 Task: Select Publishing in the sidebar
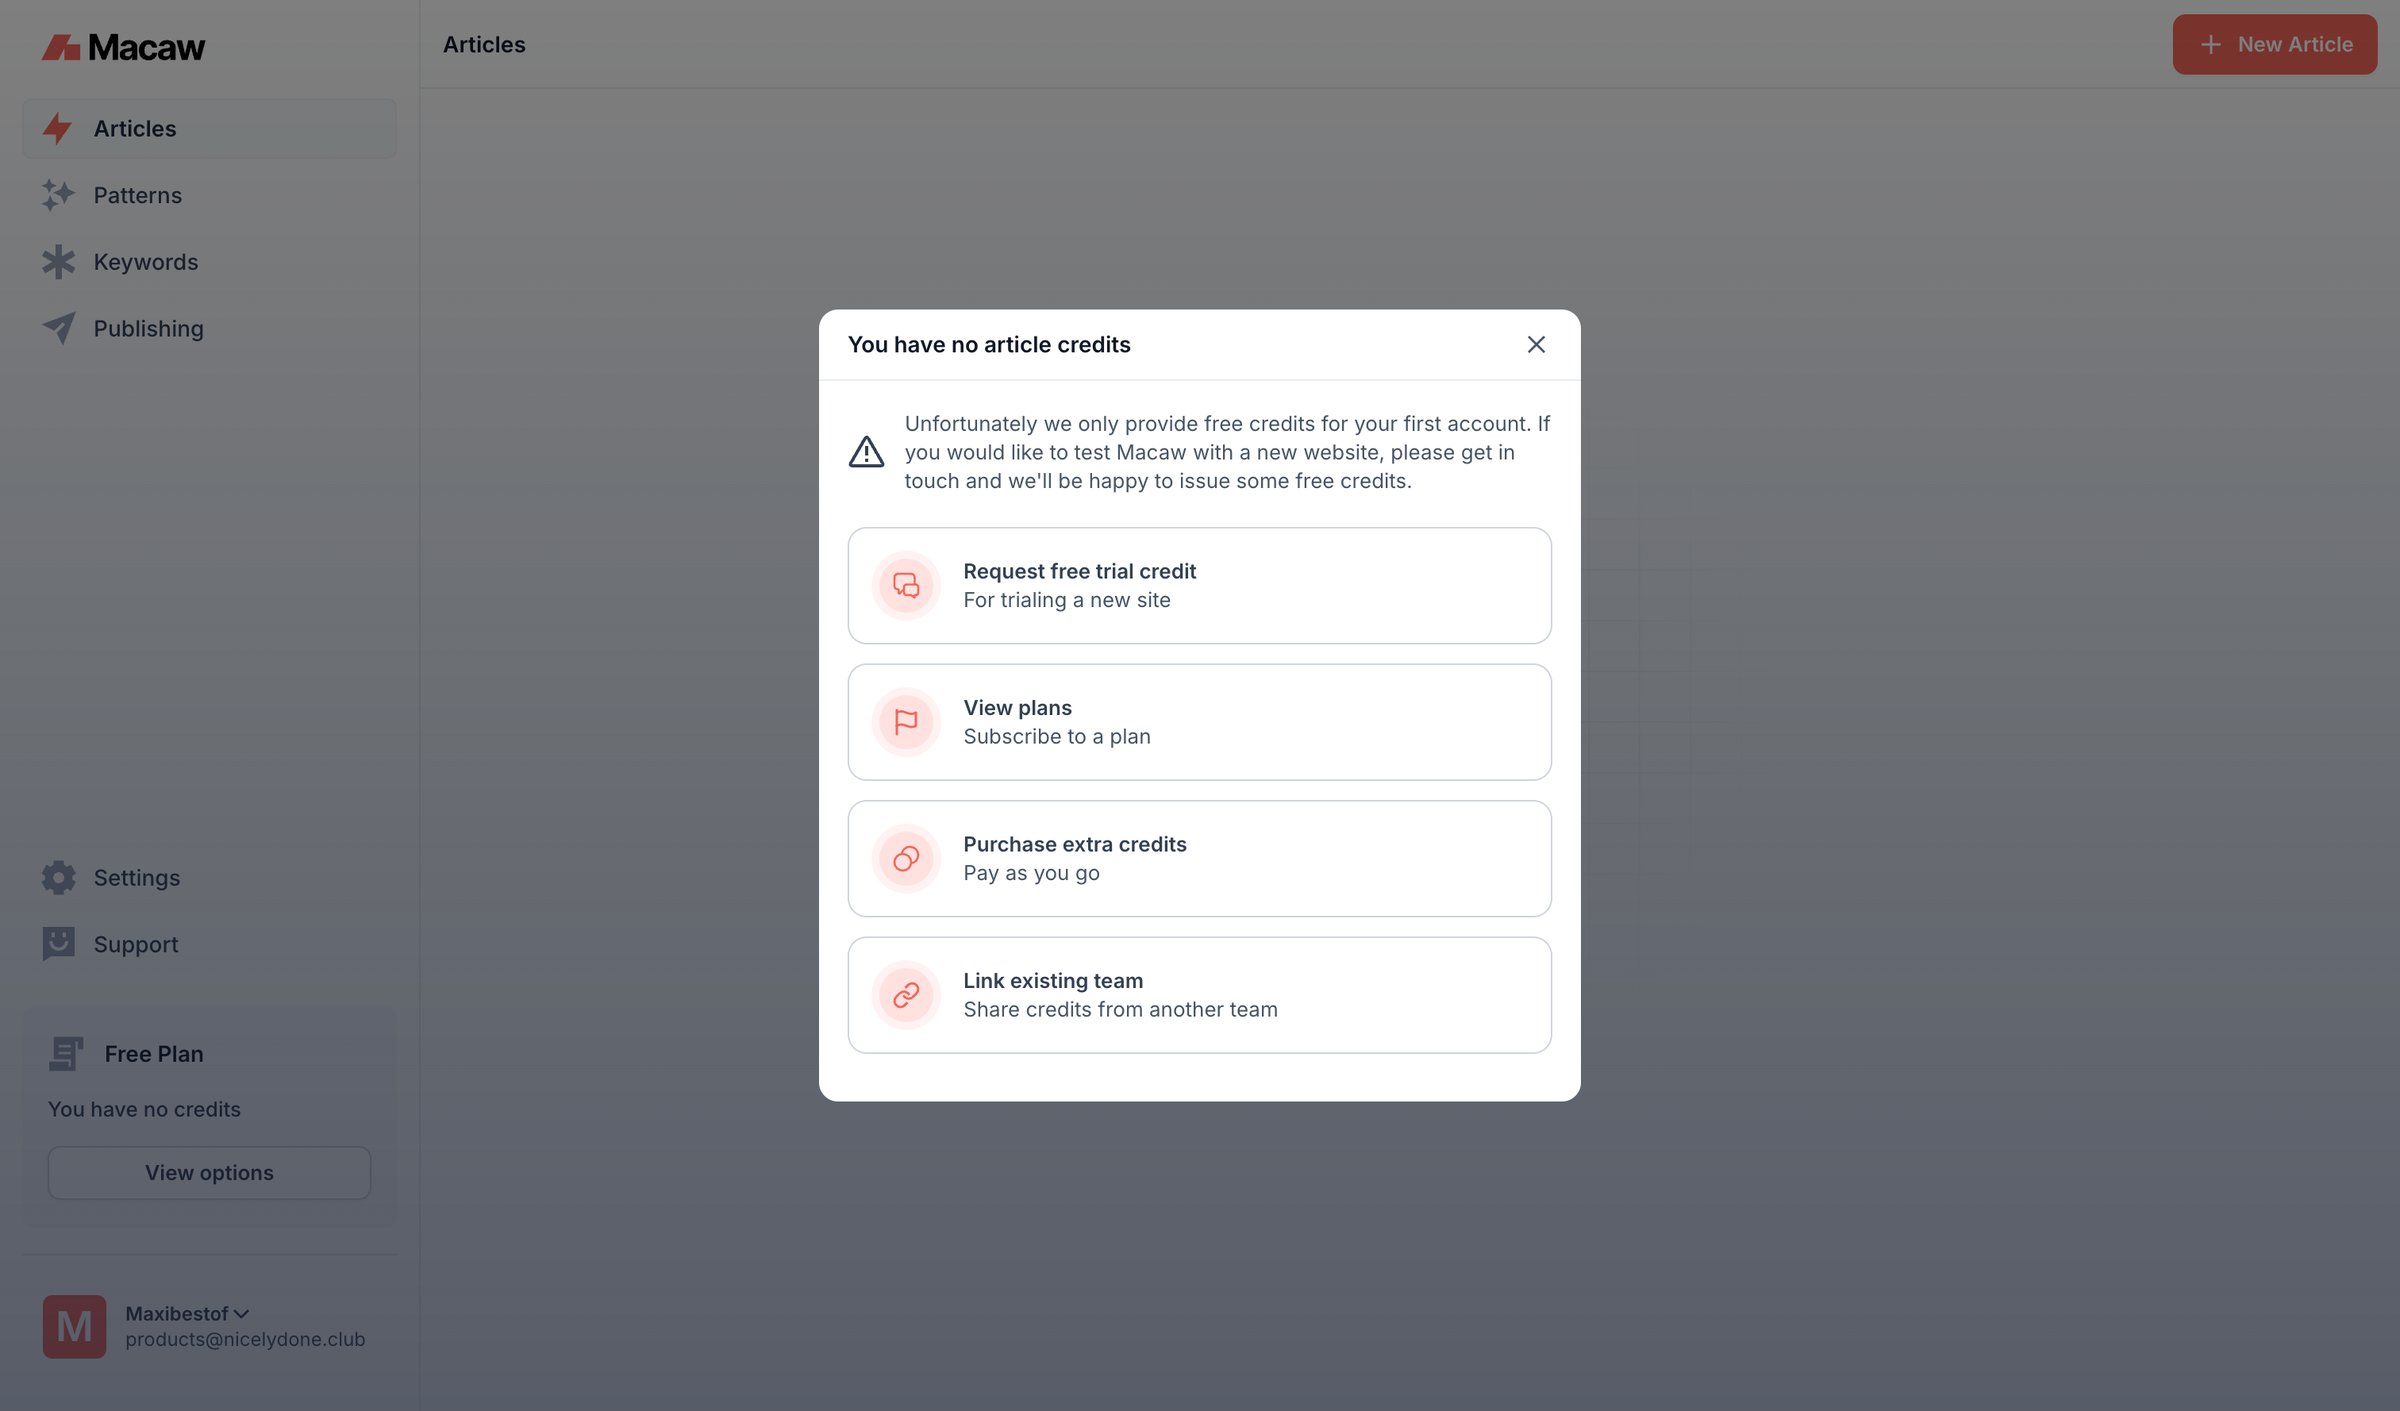point(209,328)
